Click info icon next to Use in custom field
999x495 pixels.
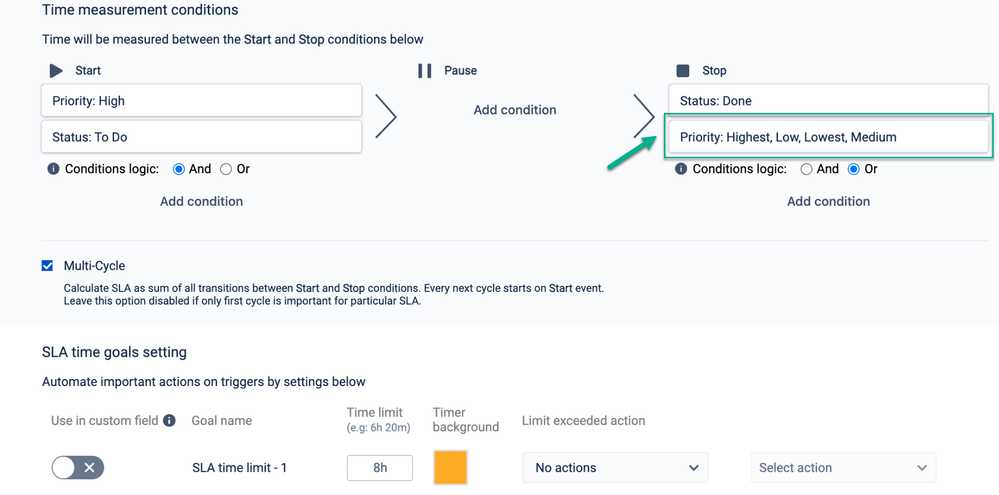coord(170,421)
